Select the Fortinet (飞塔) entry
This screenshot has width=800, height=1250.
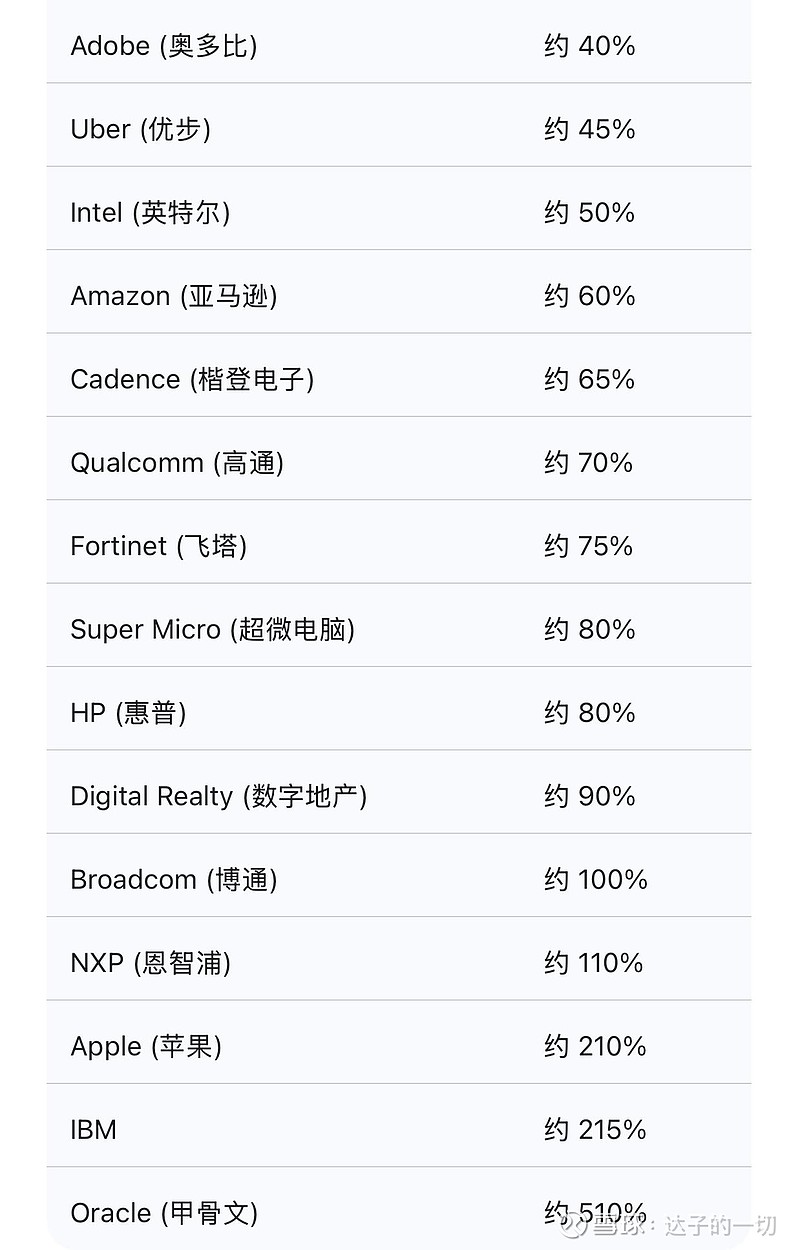coord(158,546)
